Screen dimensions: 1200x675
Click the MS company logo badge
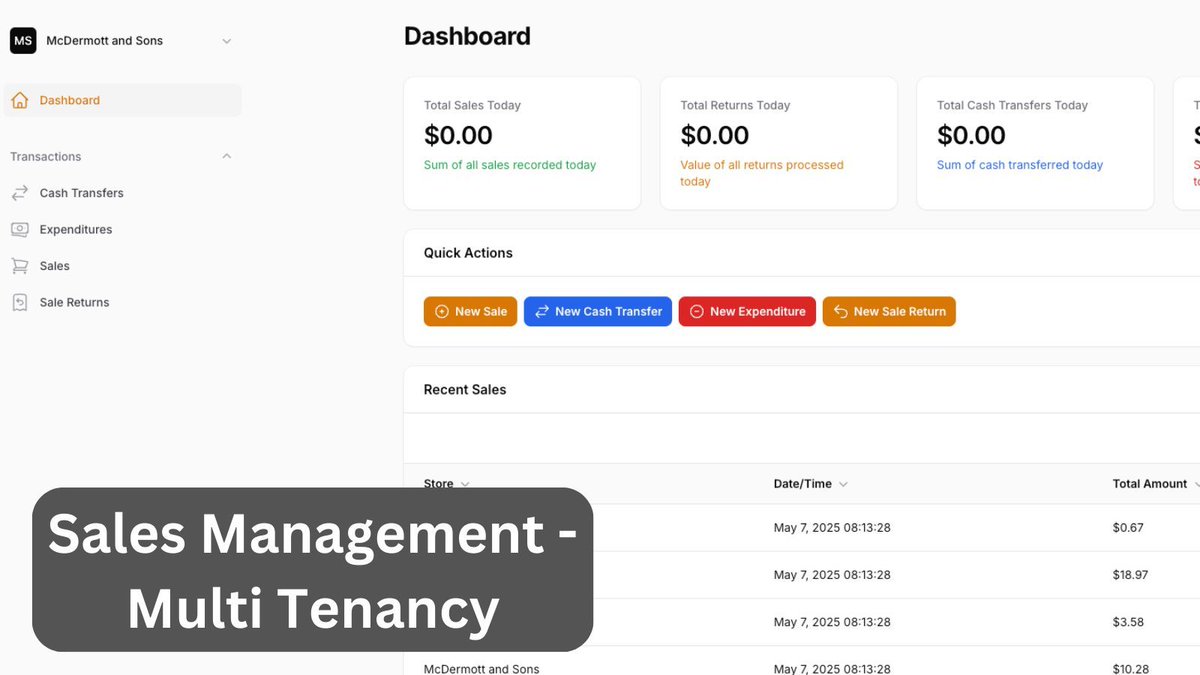coord(23,41)
